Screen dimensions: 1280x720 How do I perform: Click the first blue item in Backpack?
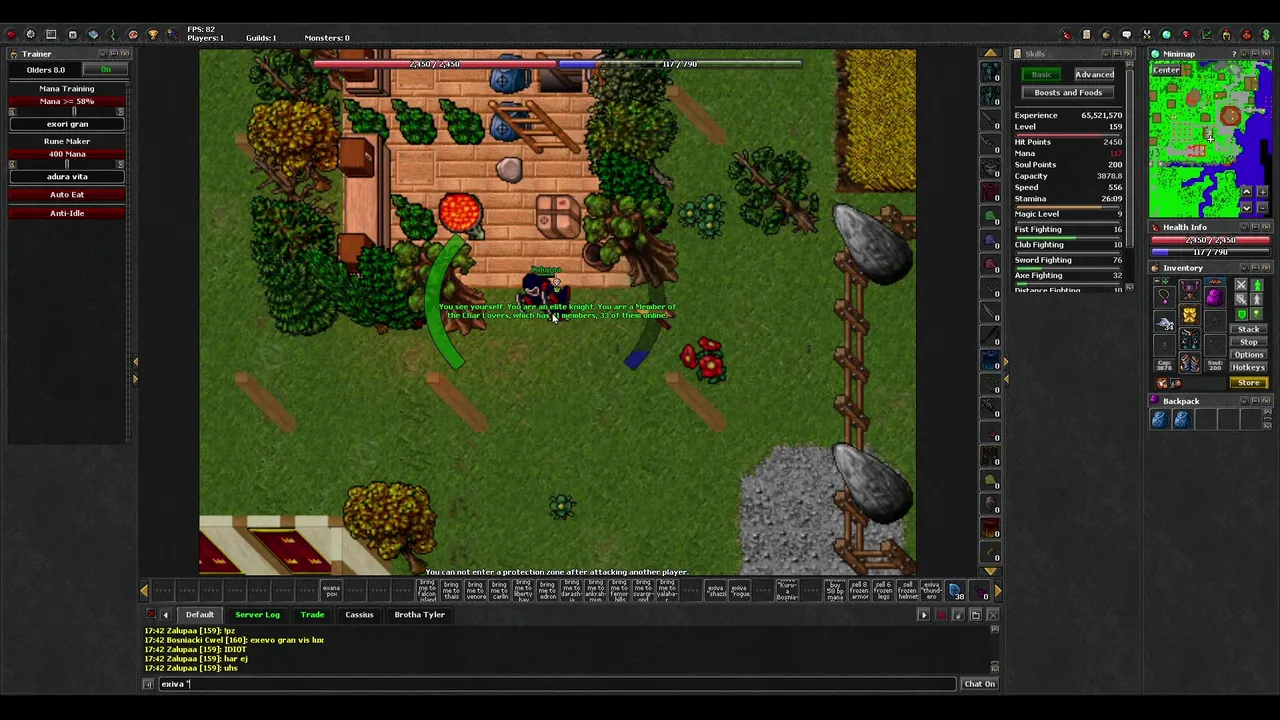click(x=1160, y=419)
